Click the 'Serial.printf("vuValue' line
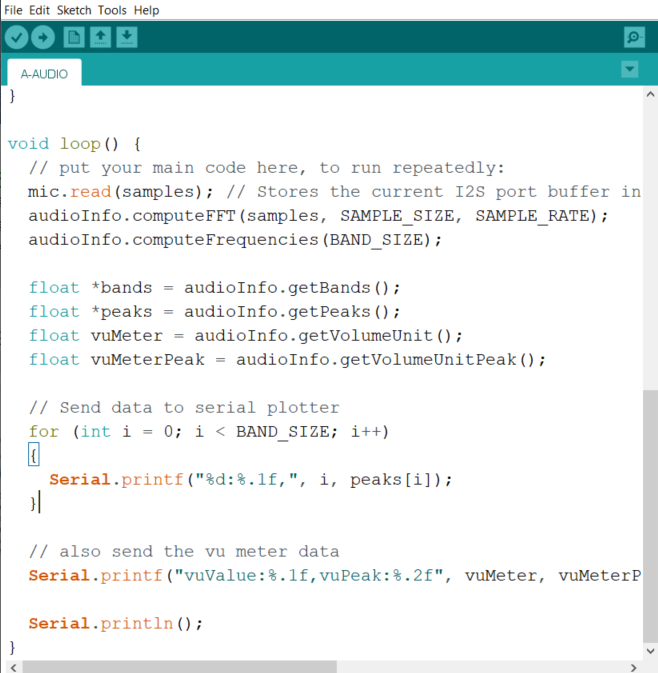The width and height of the screenshot is (658, 673). coord(335,576)
